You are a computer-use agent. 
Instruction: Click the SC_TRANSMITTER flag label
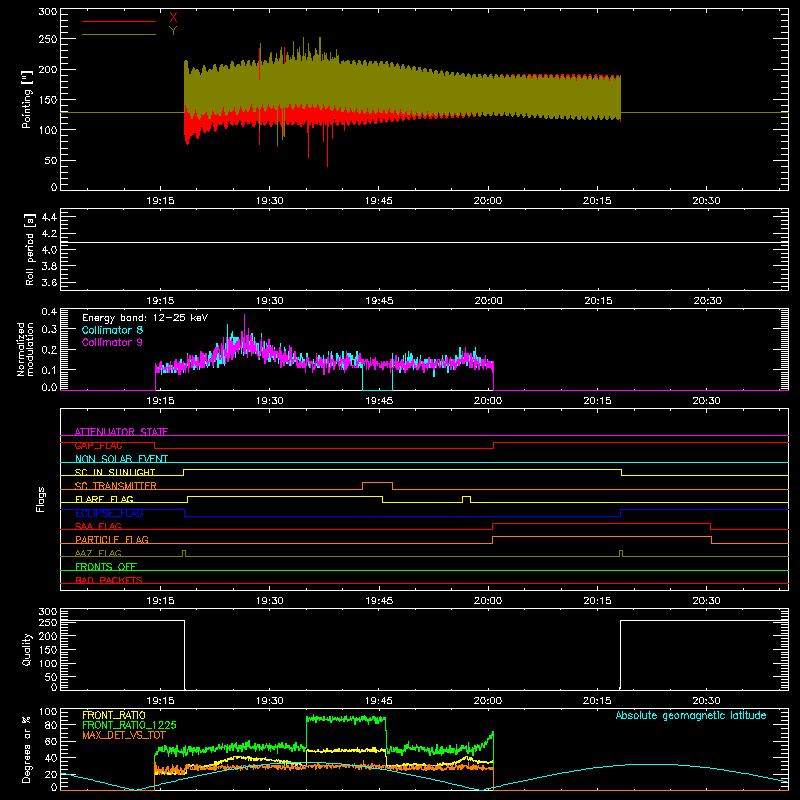116,485
